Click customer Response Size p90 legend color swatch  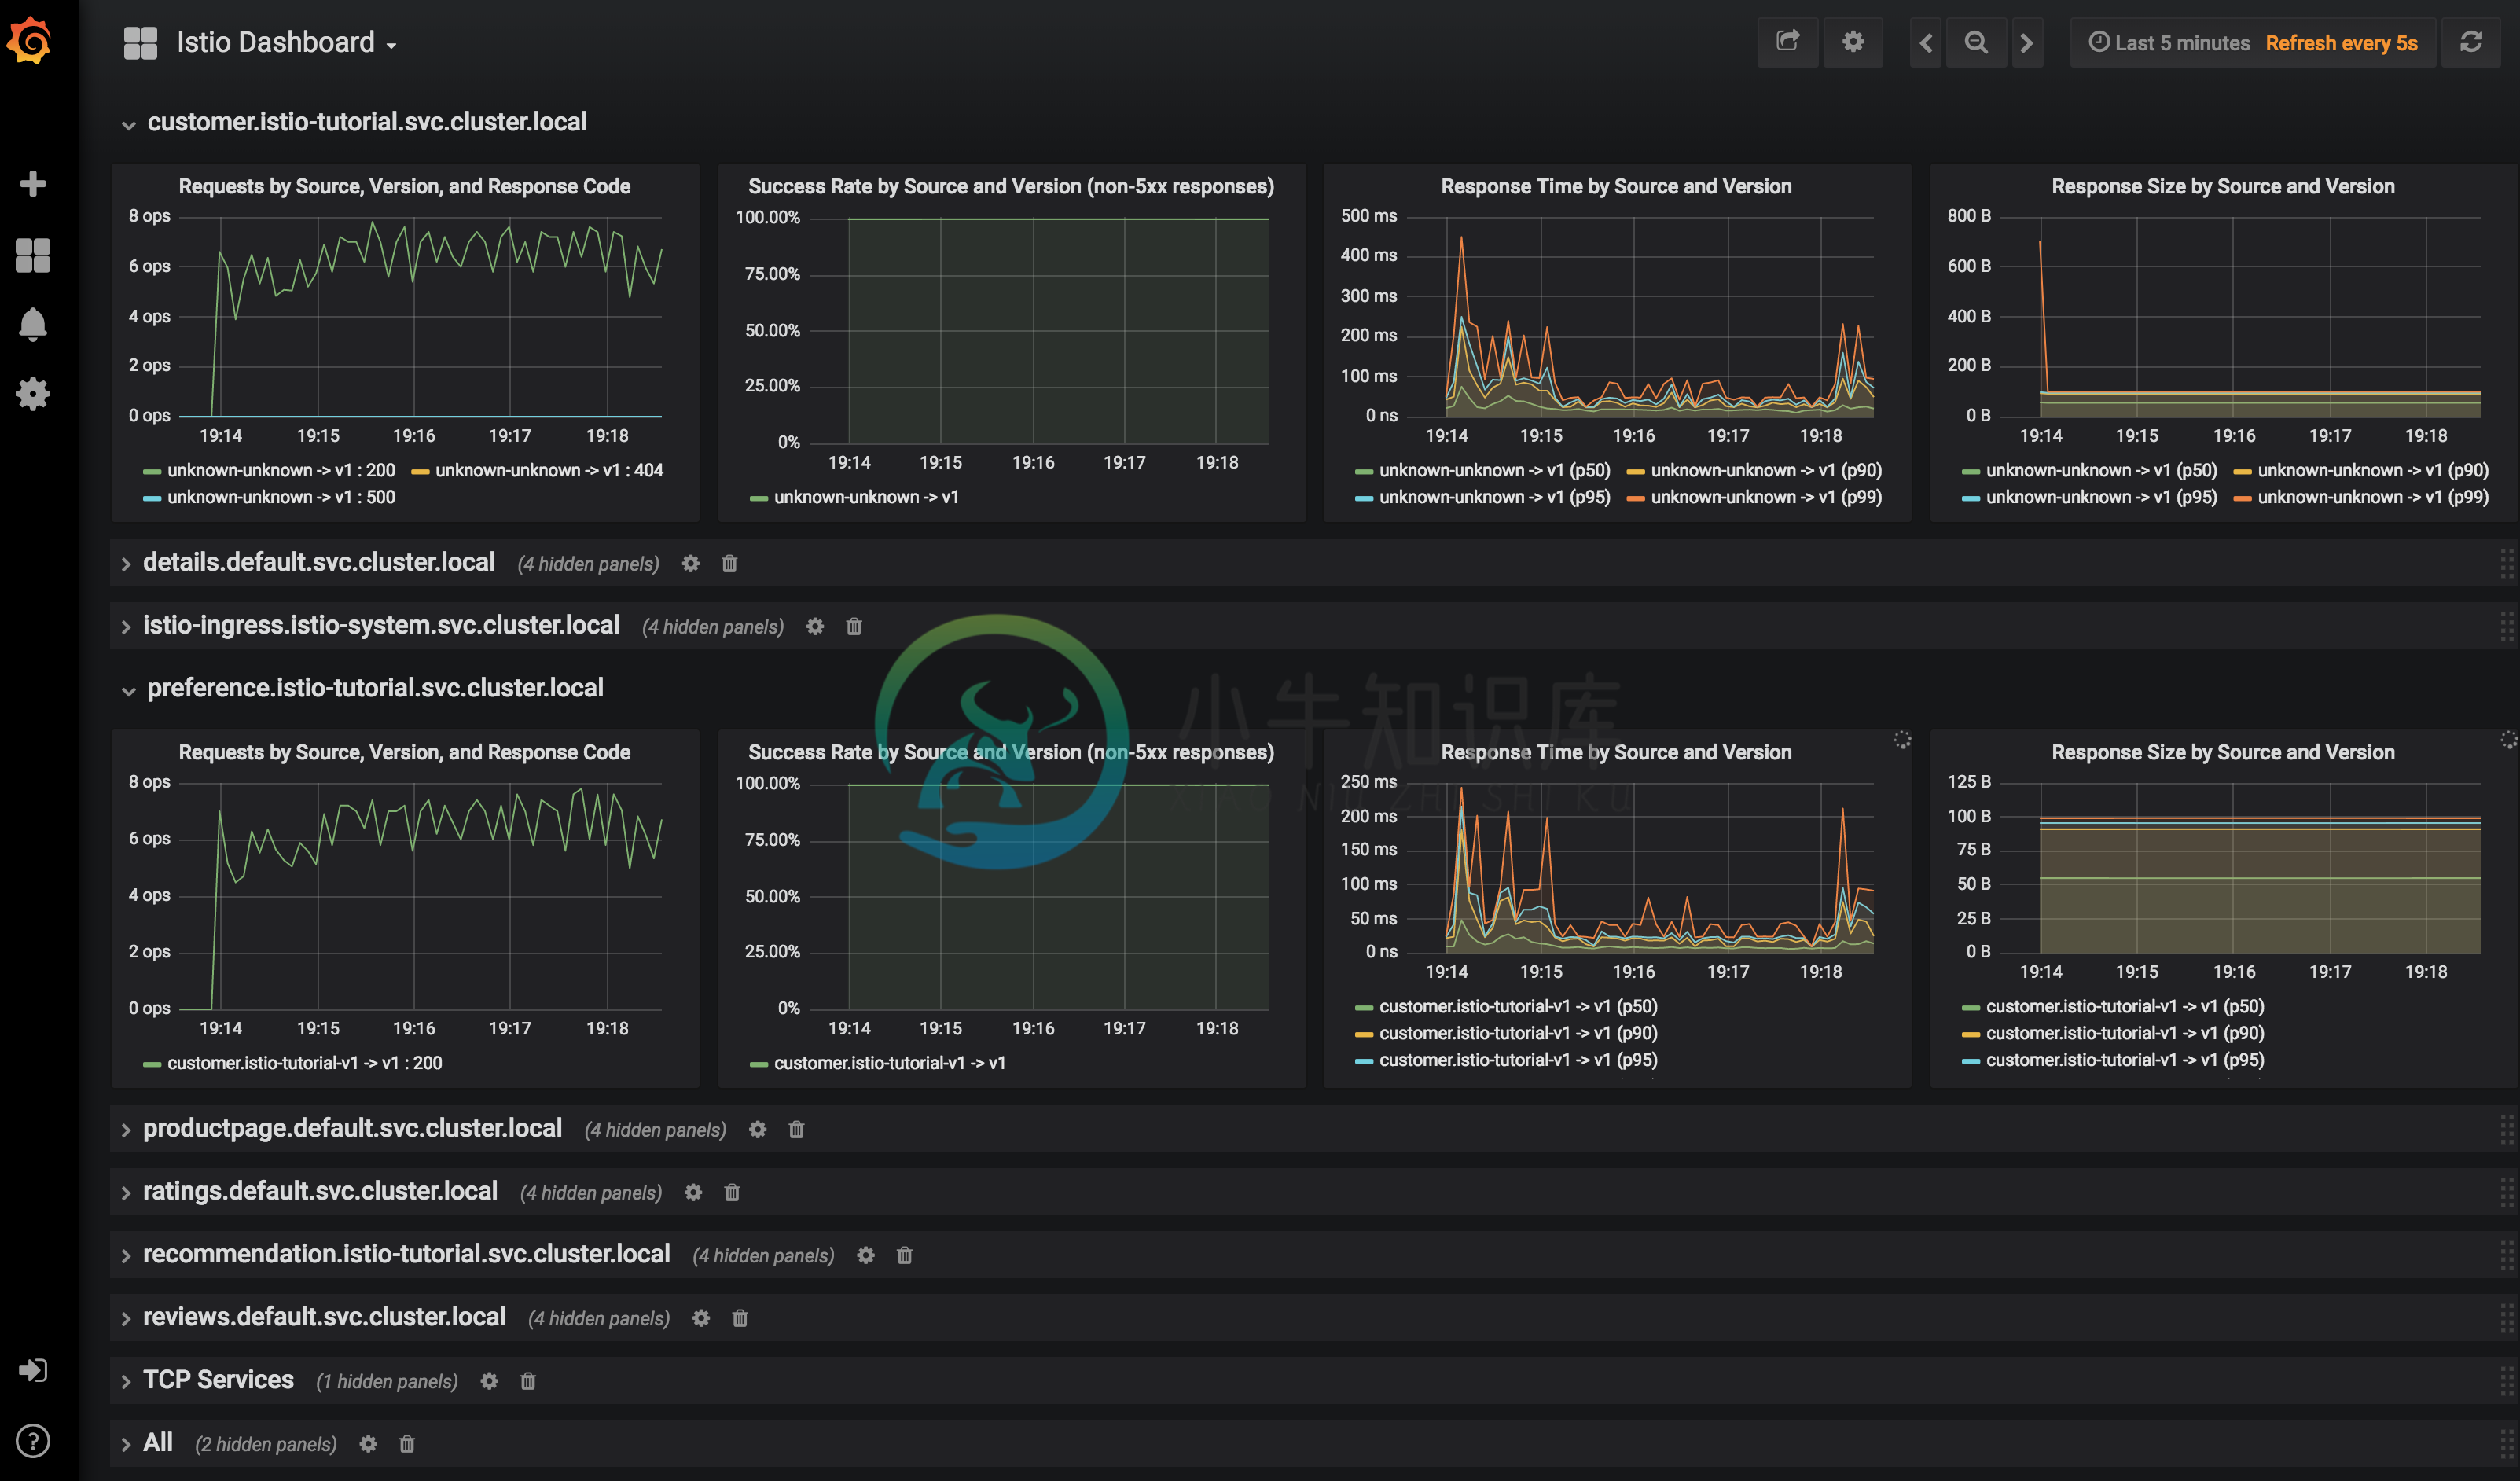[x=2243, y=471]
